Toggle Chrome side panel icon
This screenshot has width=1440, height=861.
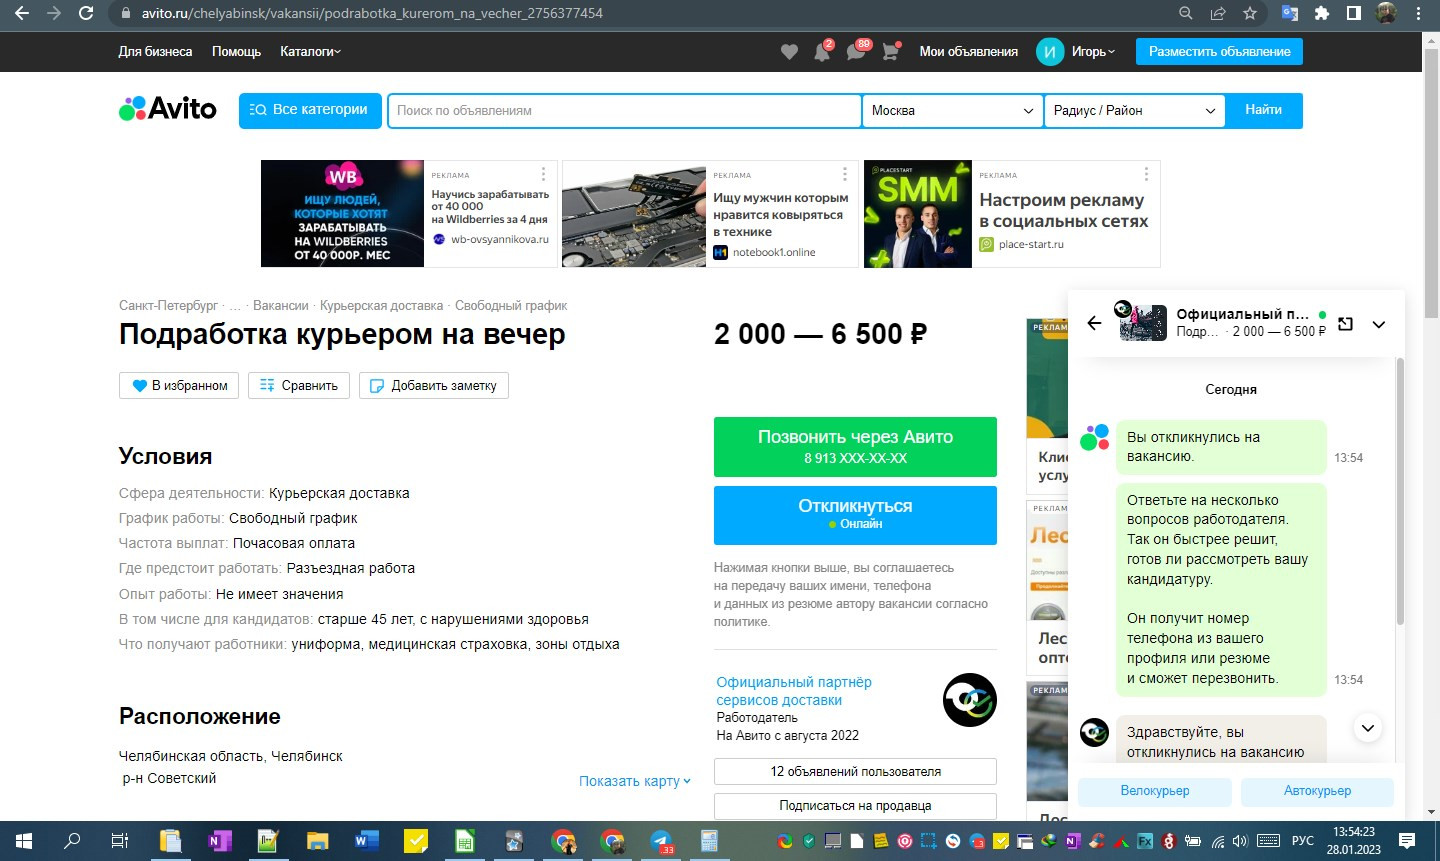[1353, 14]
